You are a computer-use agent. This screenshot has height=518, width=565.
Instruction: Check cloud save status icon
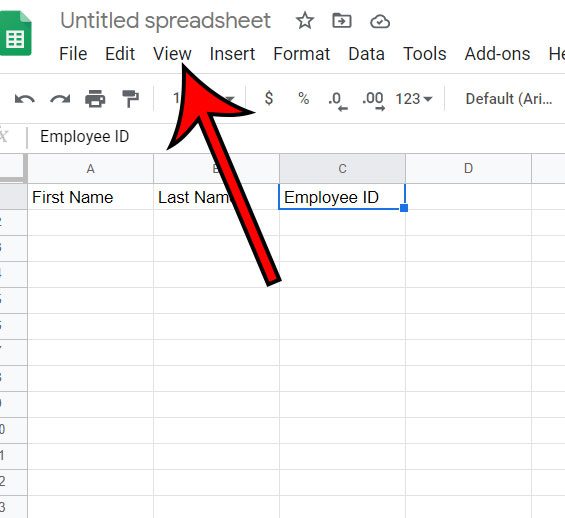pos(380,21)
